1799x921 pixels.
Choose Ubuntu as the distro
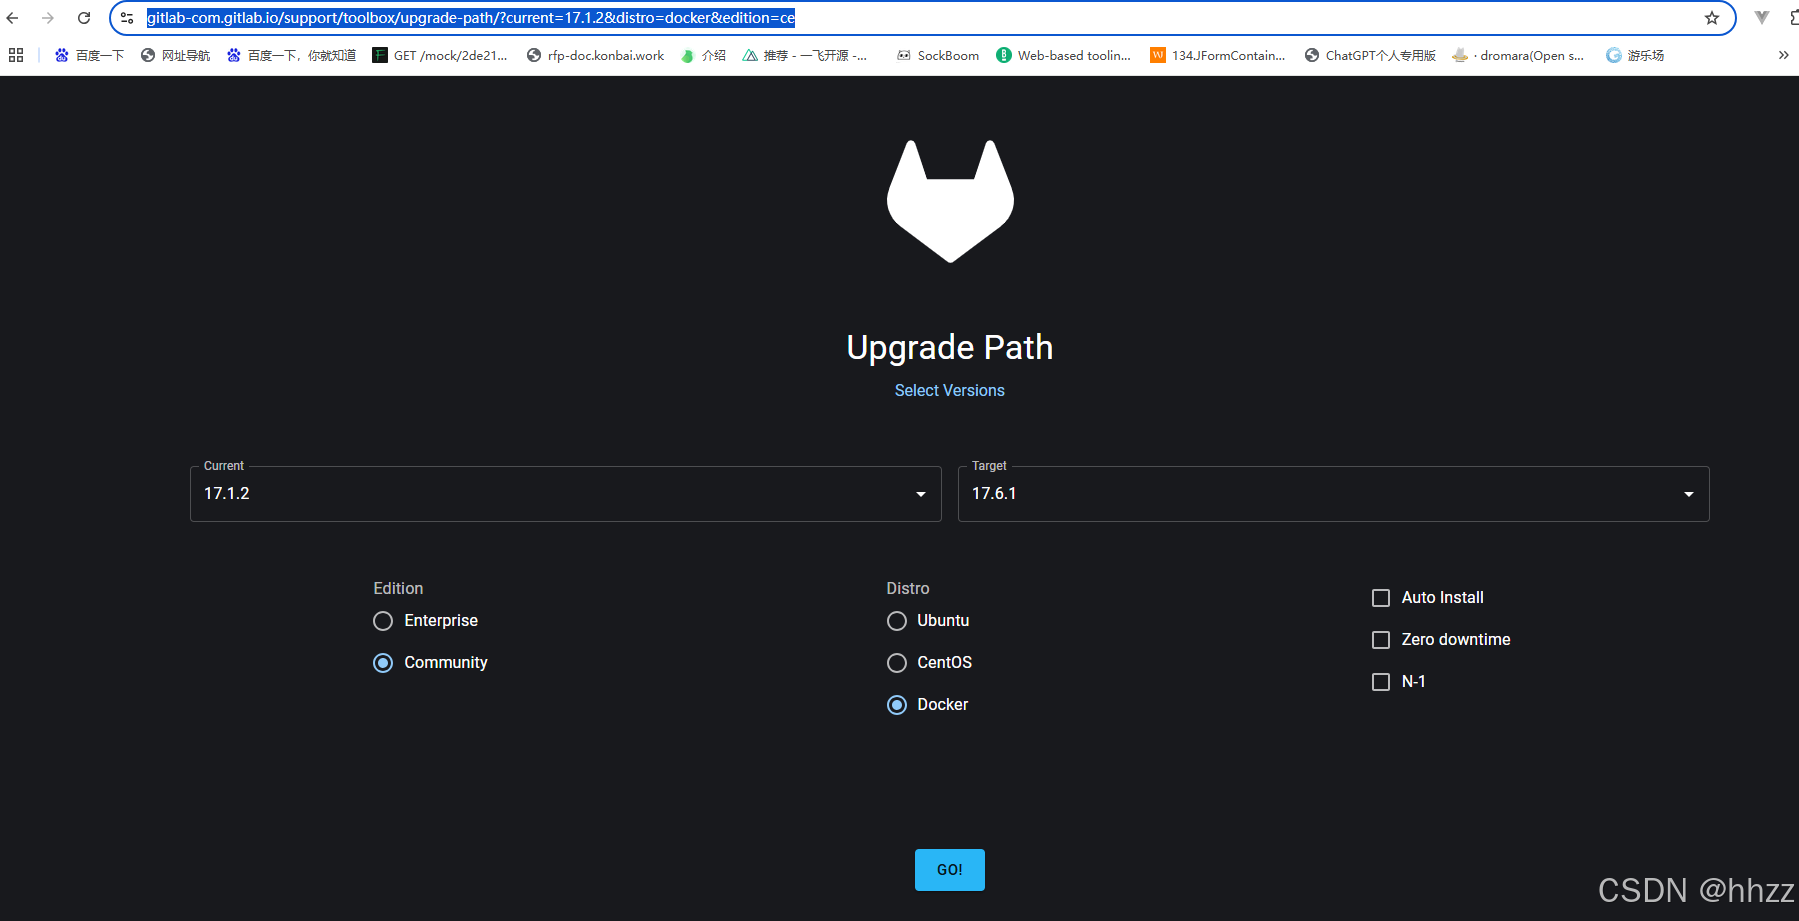[897, 621]
